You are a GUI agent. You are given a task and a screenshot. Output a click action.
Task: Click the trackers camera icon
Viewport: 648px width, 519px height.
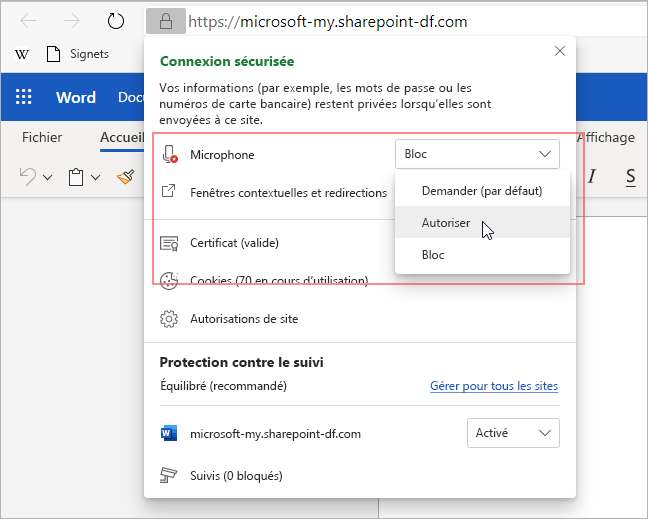(168, 475)
